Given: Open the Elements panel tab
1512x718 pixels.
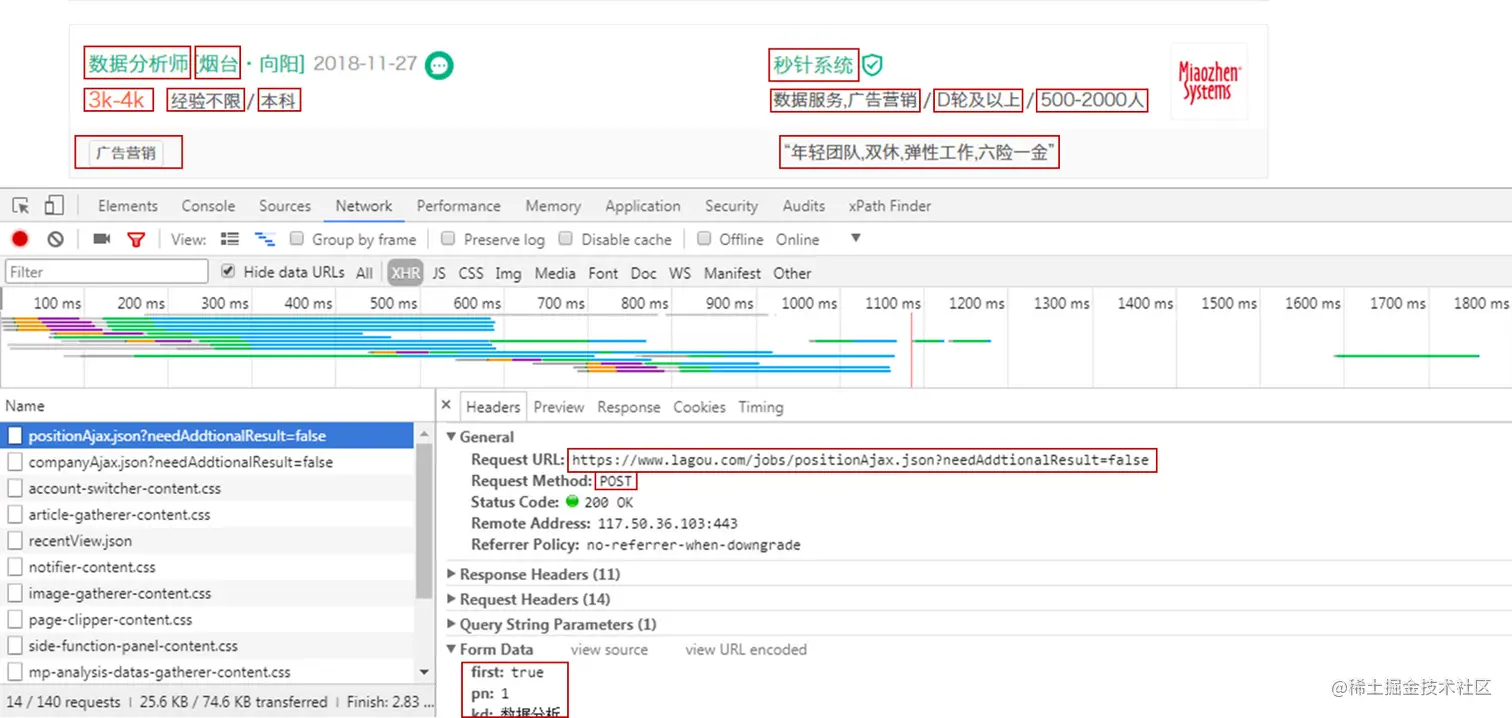Looking at the screenshot, I should [x=128, y=206].
